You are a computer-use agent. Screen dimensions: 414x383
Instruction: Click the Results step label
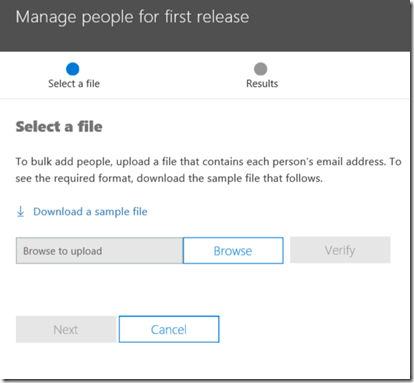(262, 84)
